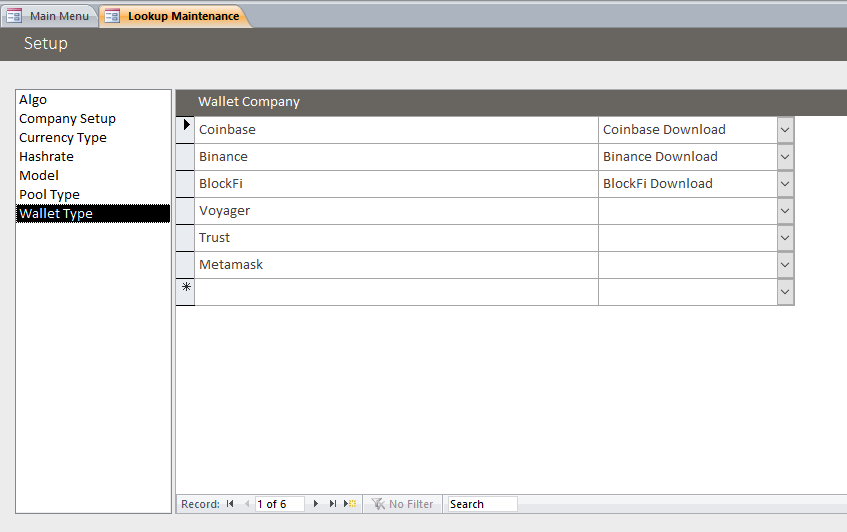The height and width of the screenshot is (532, 847).
Task: Click the empty new record name cell
Action: [x=396, y=292]
